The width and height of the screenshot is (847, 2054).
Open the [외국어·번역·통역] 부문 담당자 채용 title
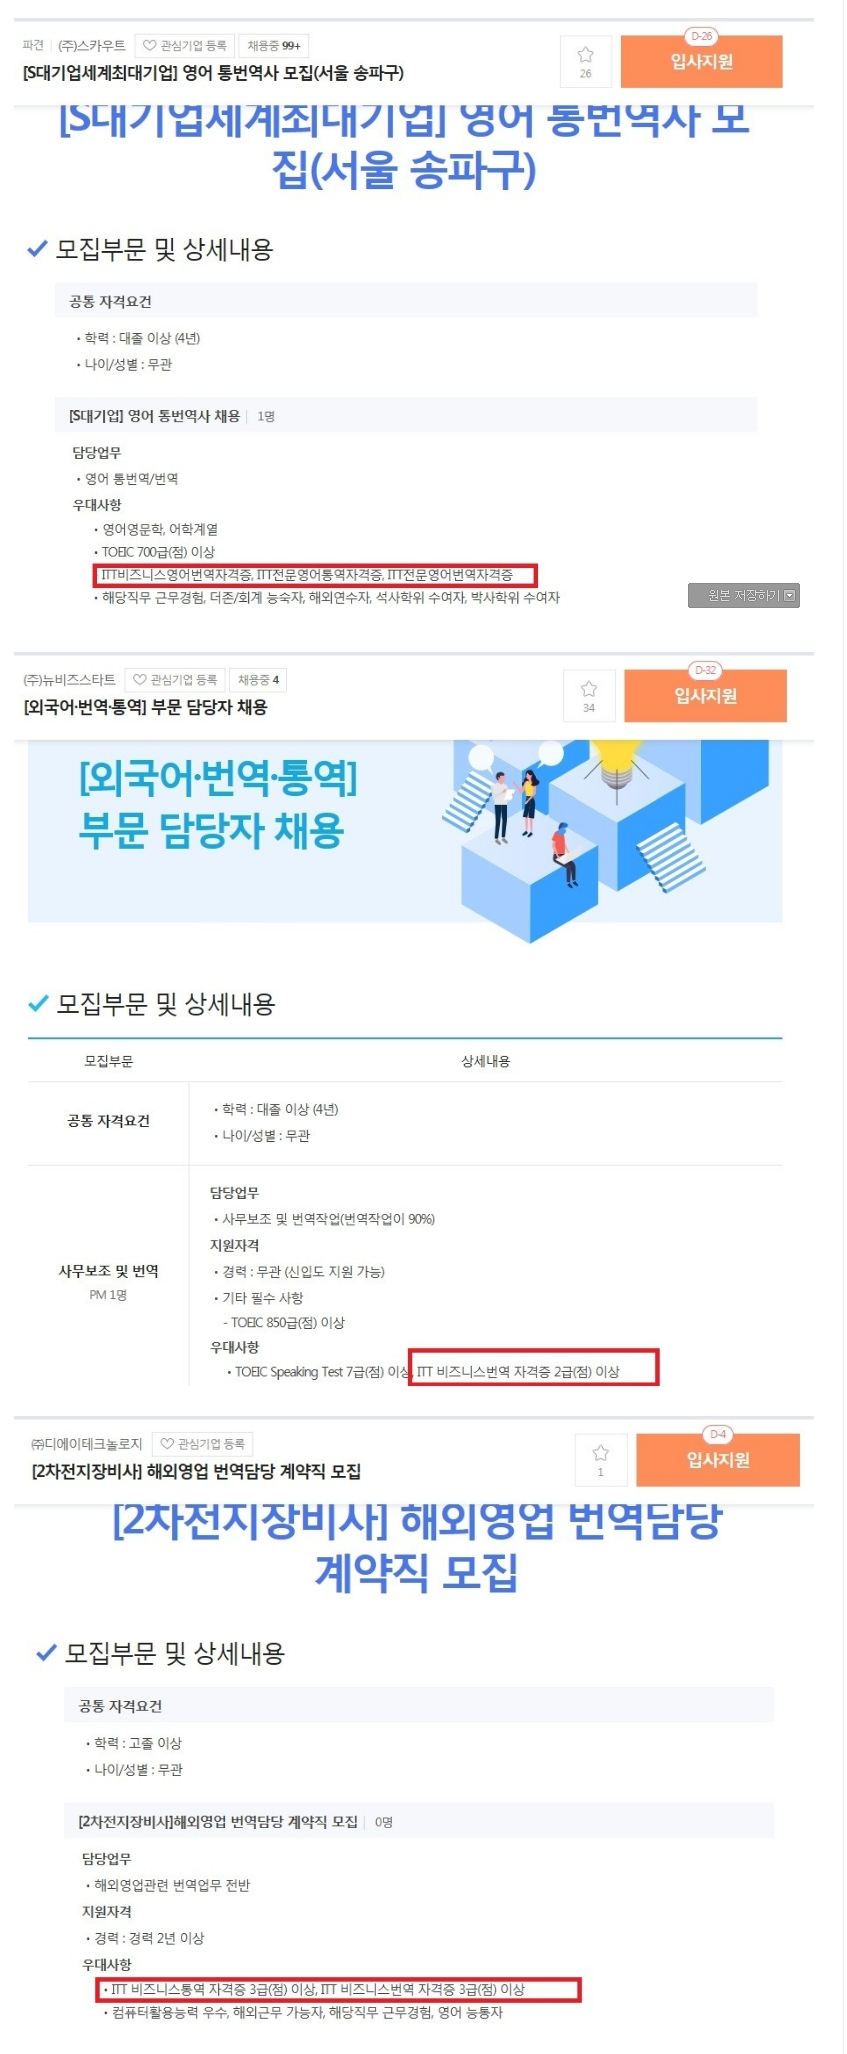point(145,707)
